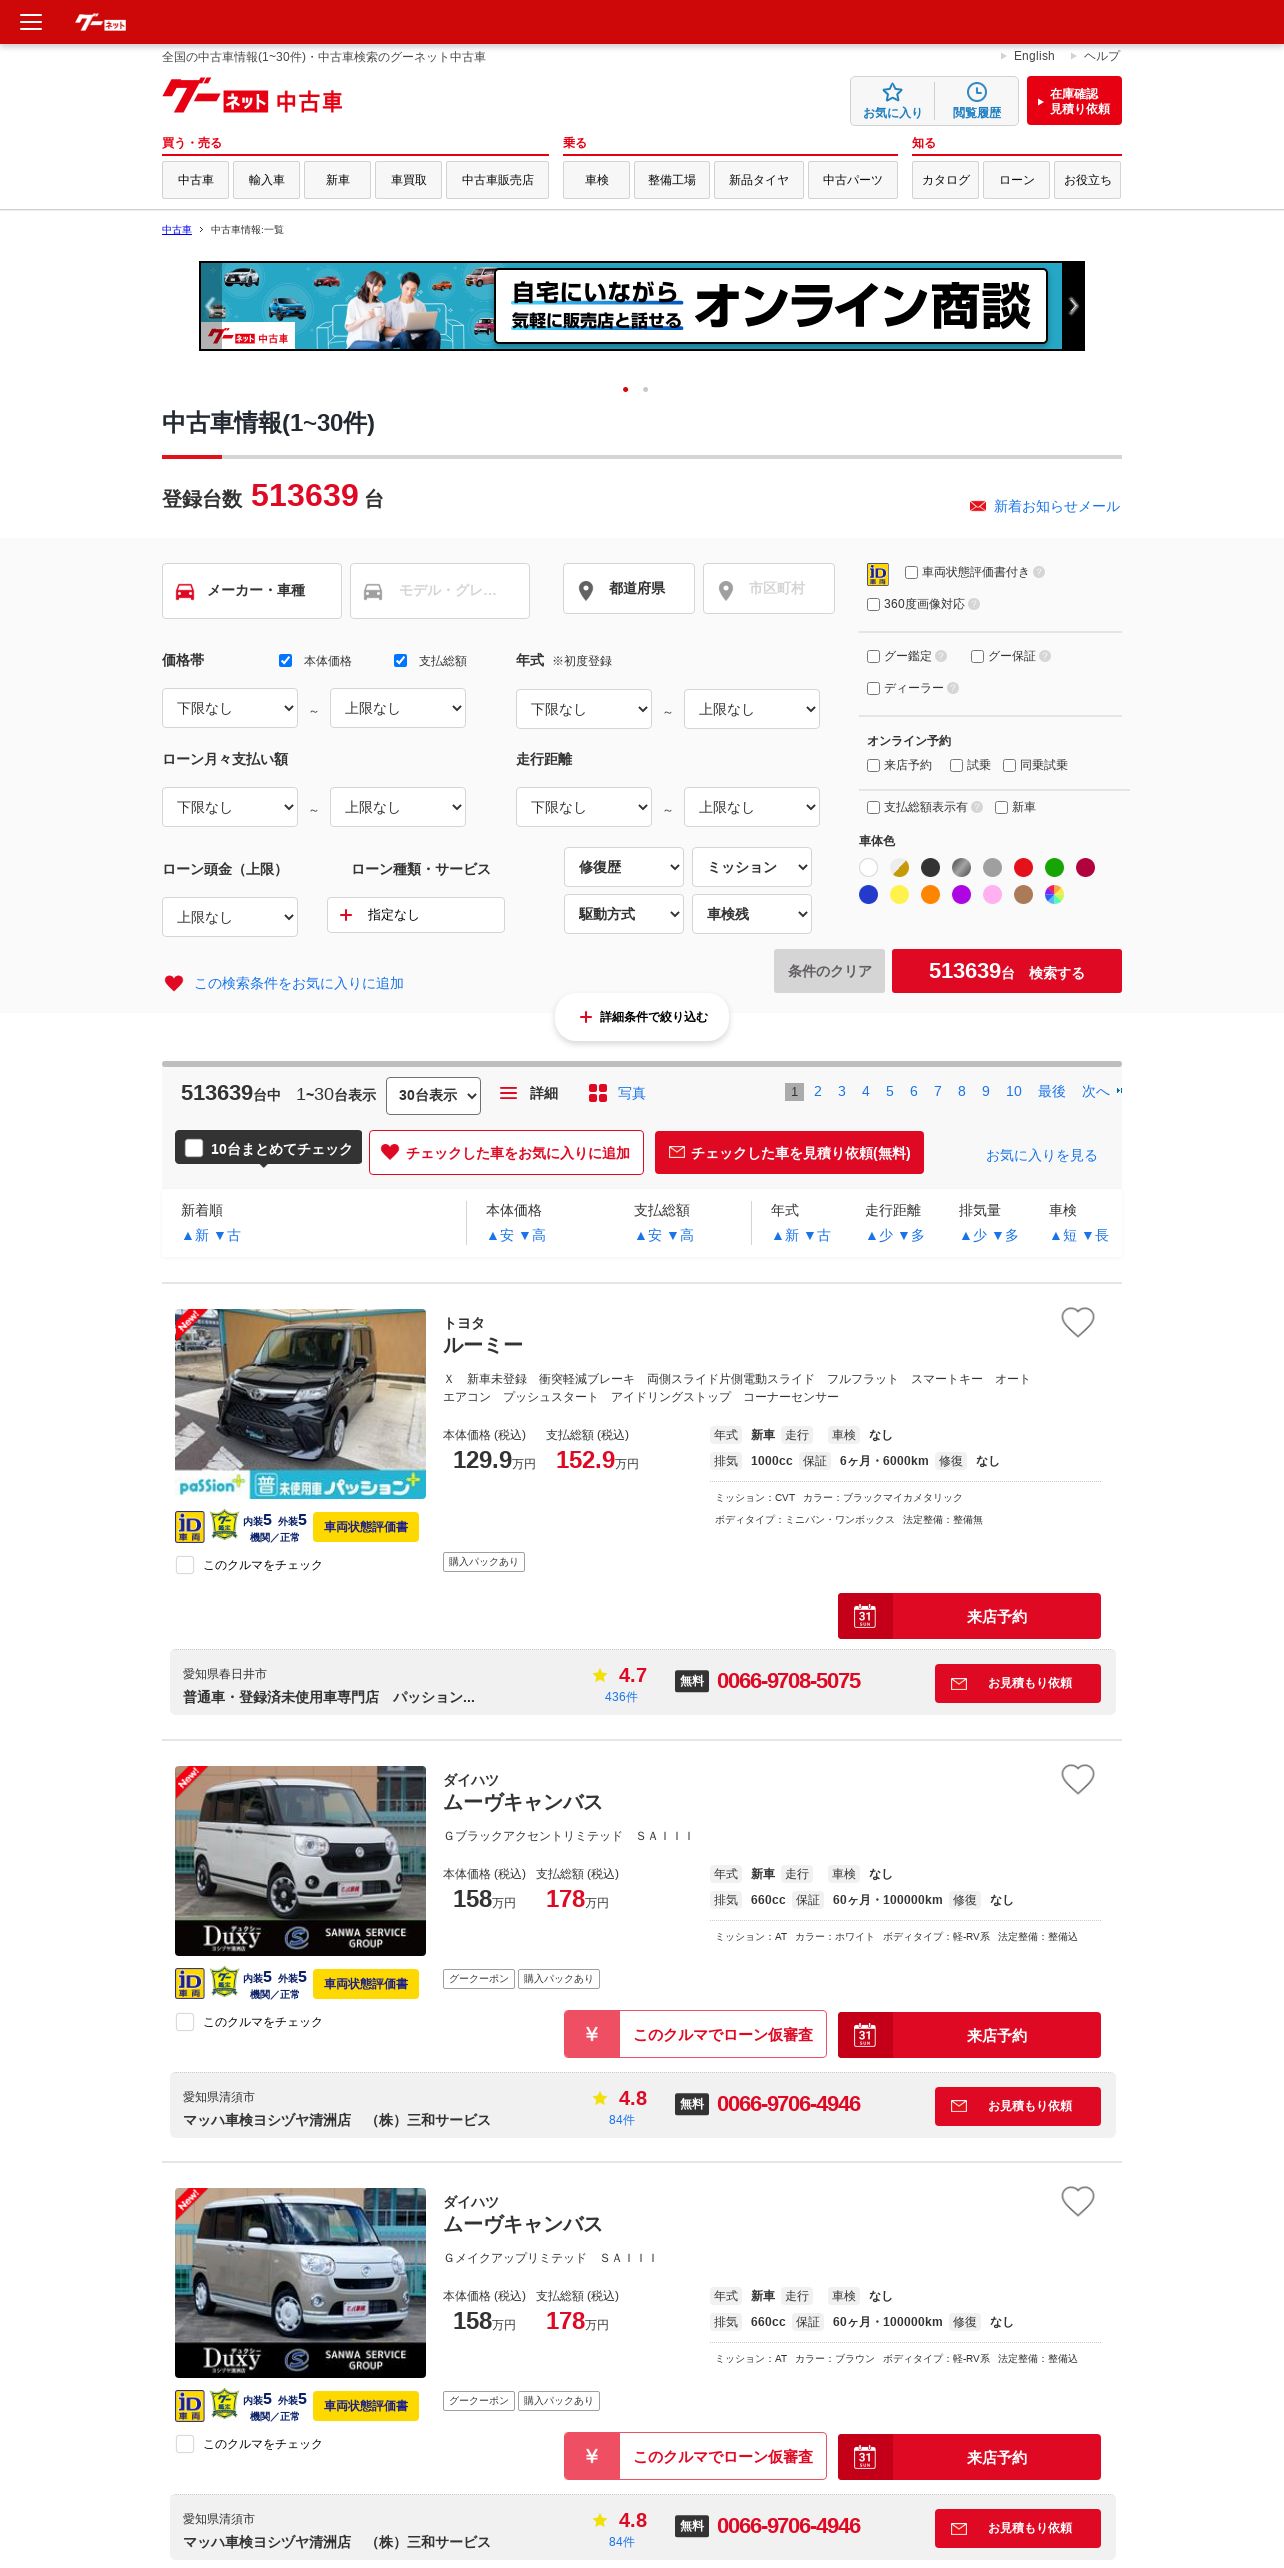This screenshot has height=2568, width=1284.
Task: Open the 中古車 nav tab
Action: tap(196, 180)
